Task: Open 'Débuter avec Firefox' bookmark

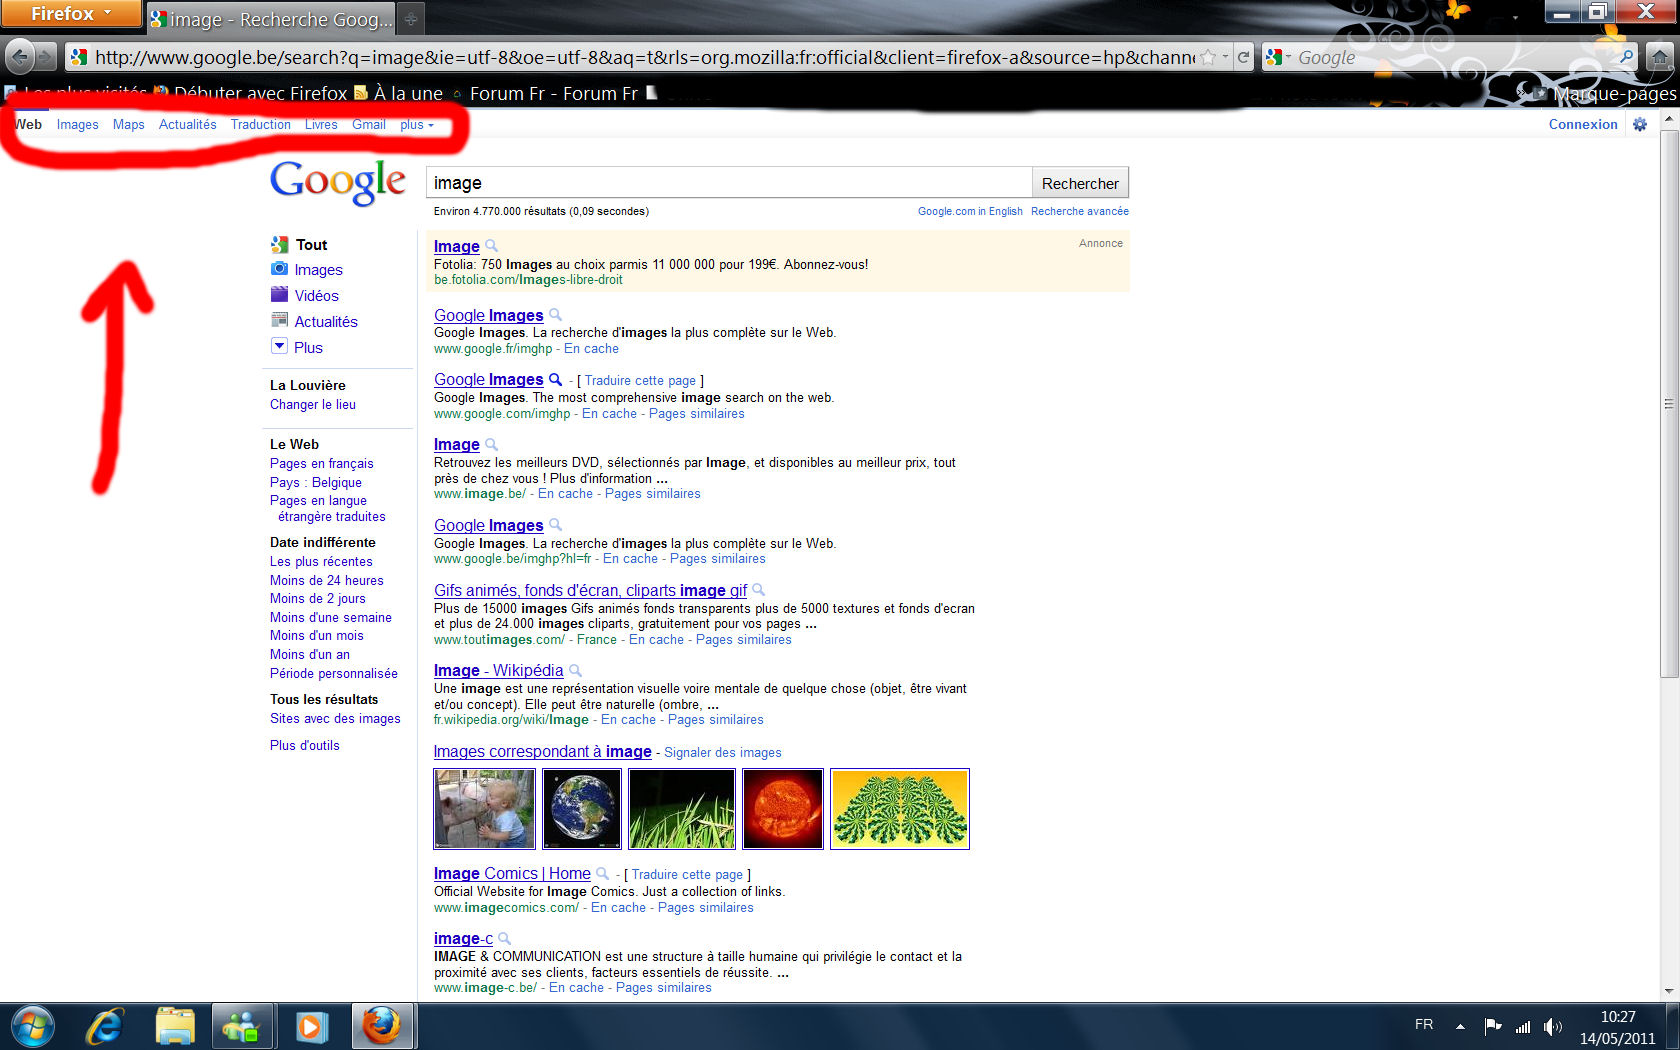Action: [251, 94]
